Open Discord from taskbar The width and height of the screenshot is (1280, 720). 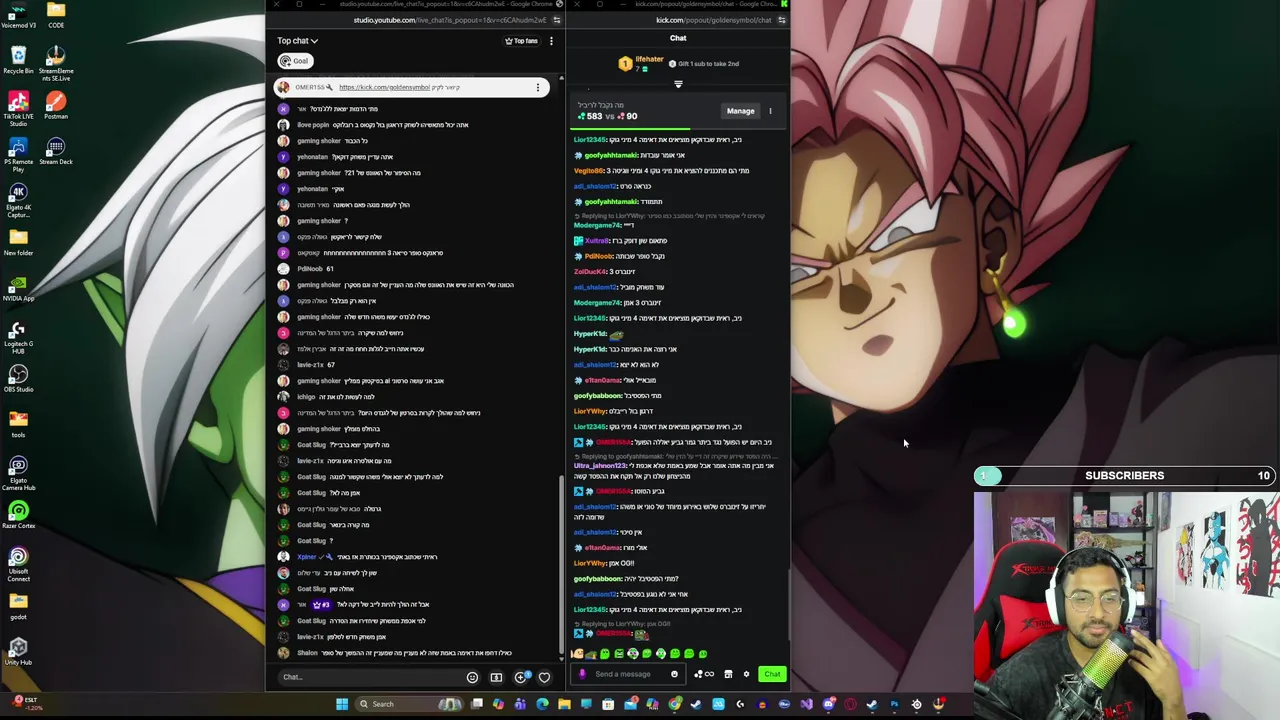(x=828, y=704)
